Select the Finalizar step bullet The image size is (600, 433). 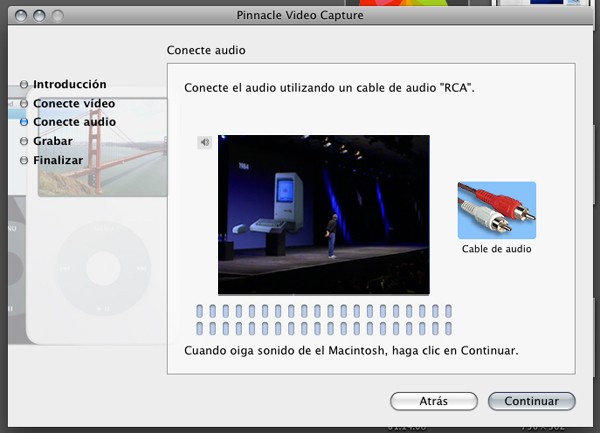point(24,160)
